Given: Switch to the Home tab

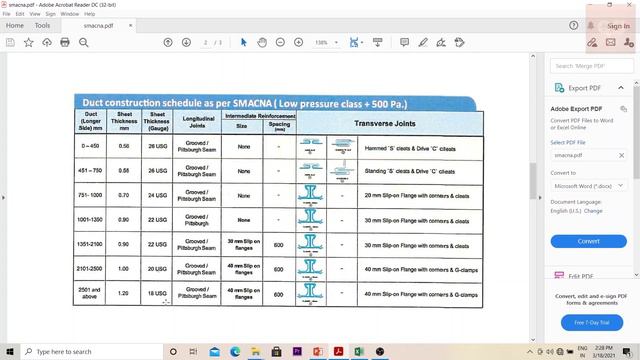Looking at the screenshot, I should click(x=15, y=25).
